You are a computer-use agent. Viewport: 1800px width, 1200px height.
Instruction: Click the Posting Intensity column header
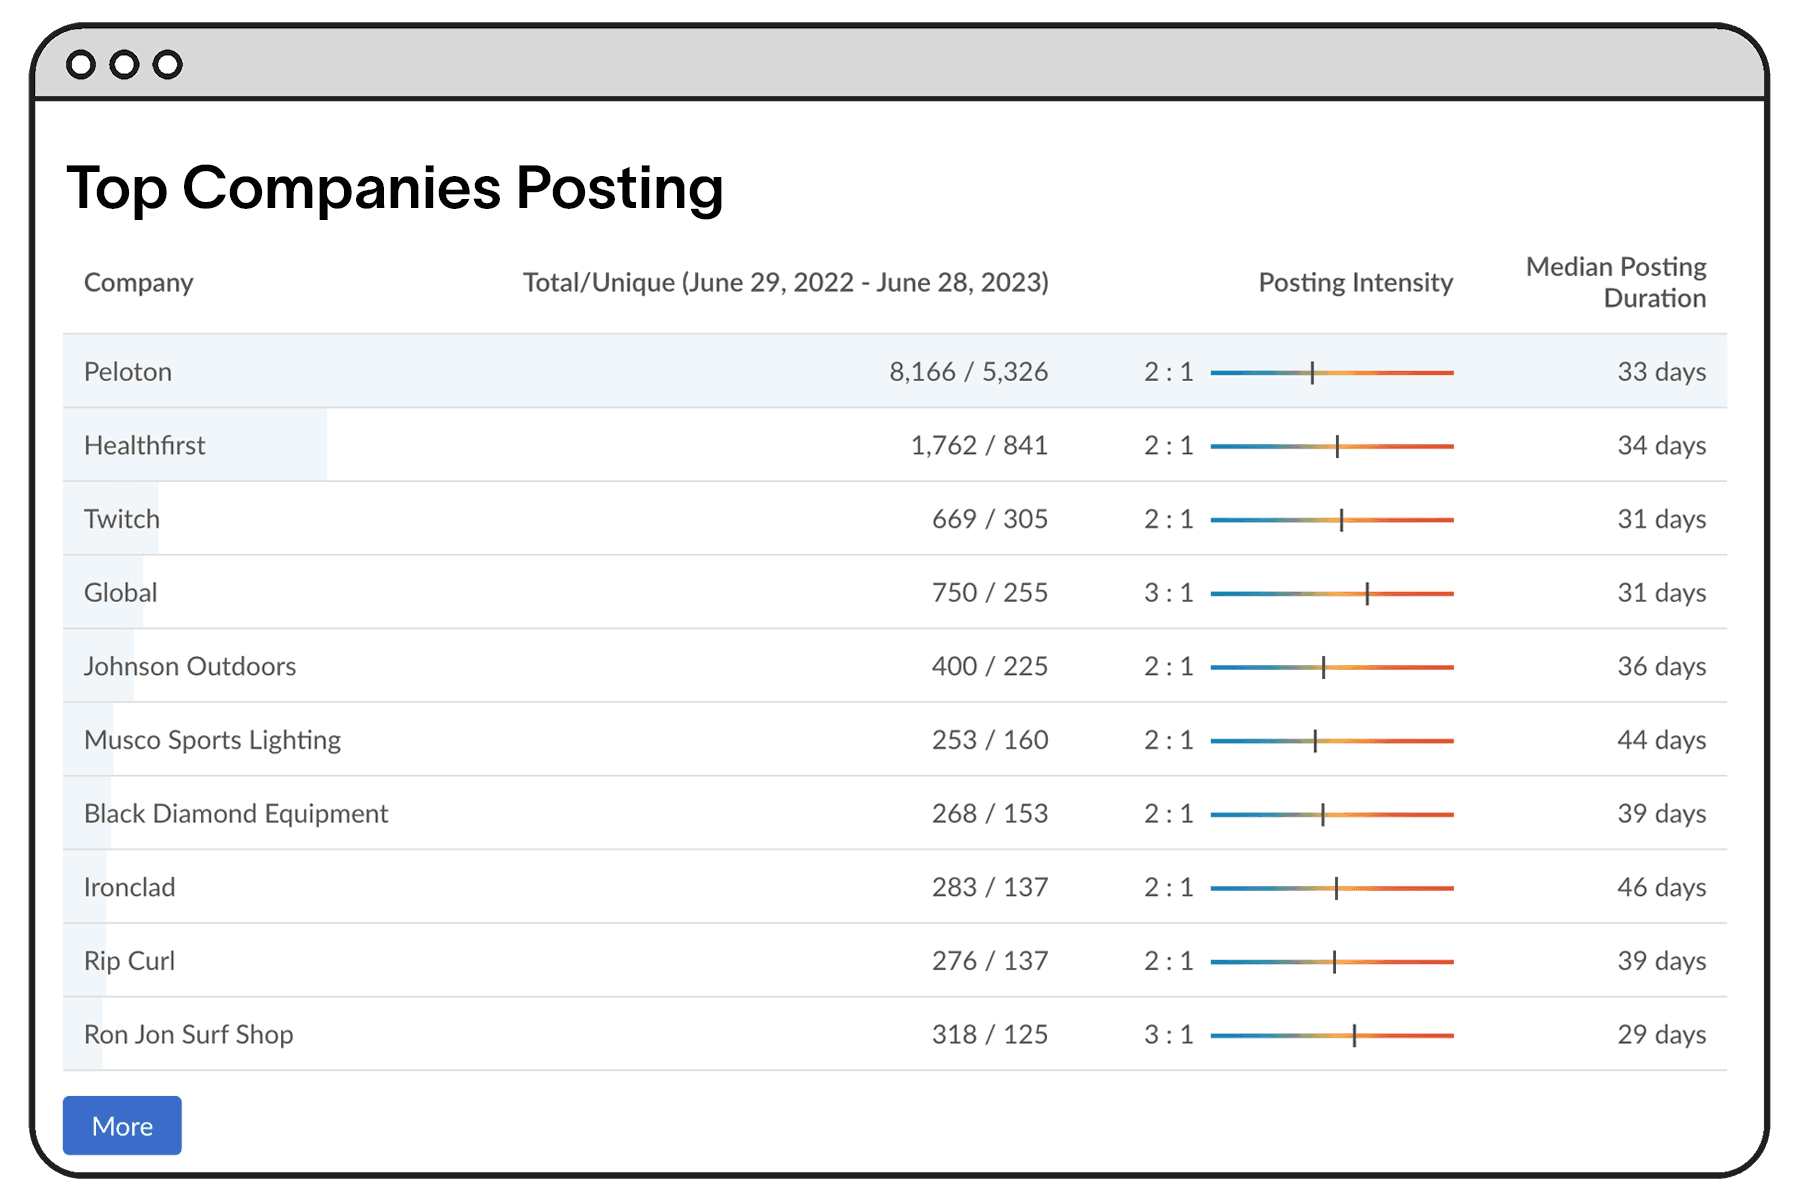pyautogui.click(x=1355, y=282)
